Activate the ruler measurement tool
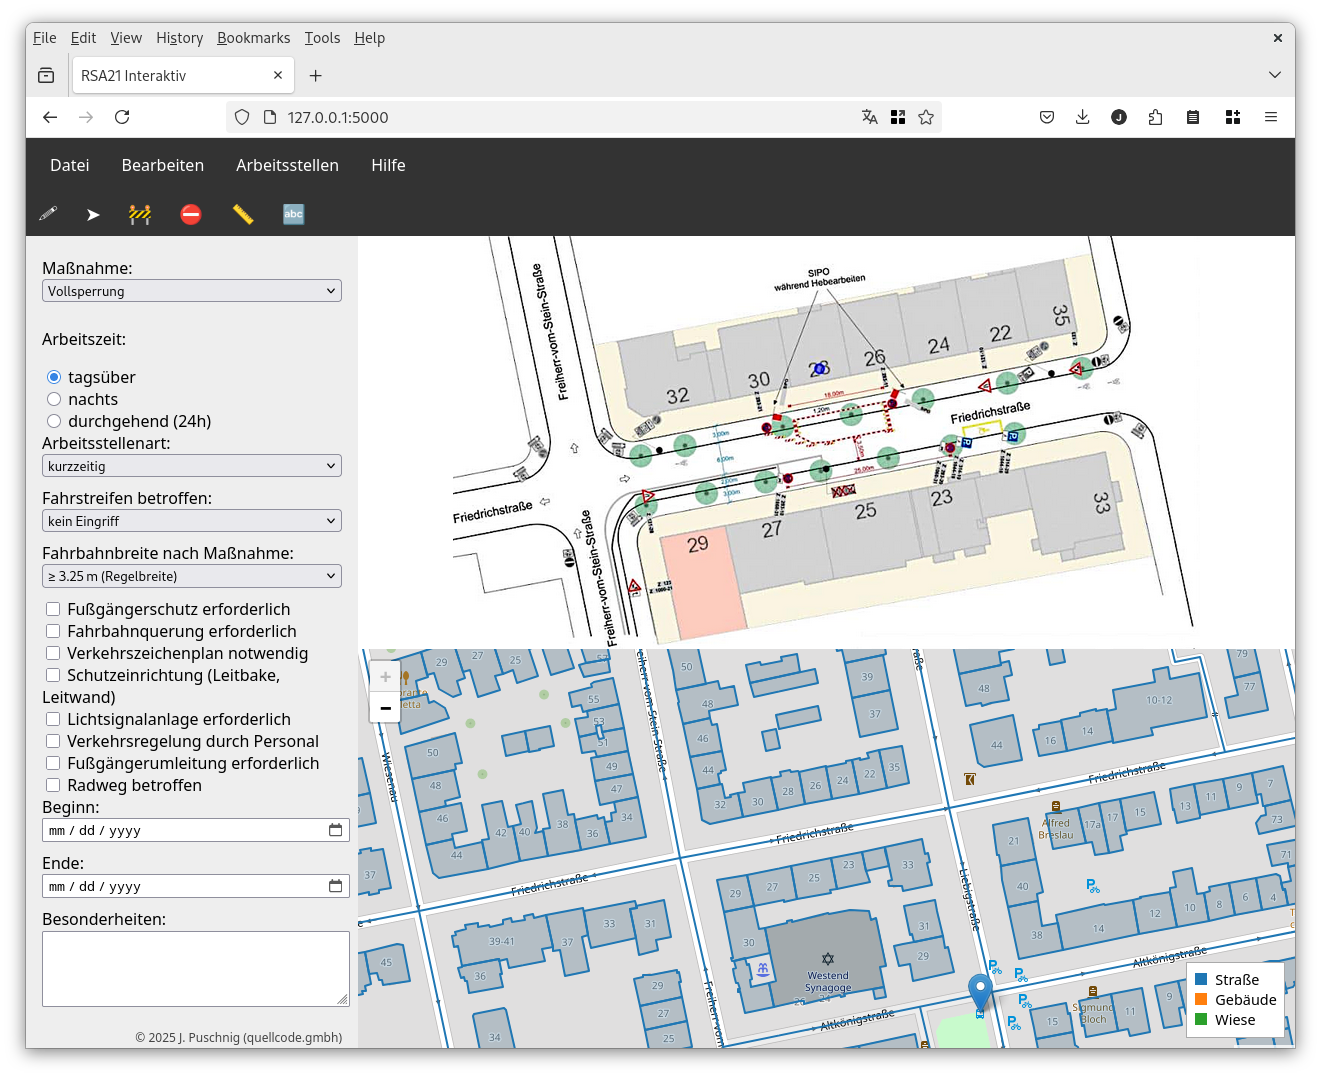Image resolution: width=1321 pixels, height=1077 pixels. [x=243, y=214]
